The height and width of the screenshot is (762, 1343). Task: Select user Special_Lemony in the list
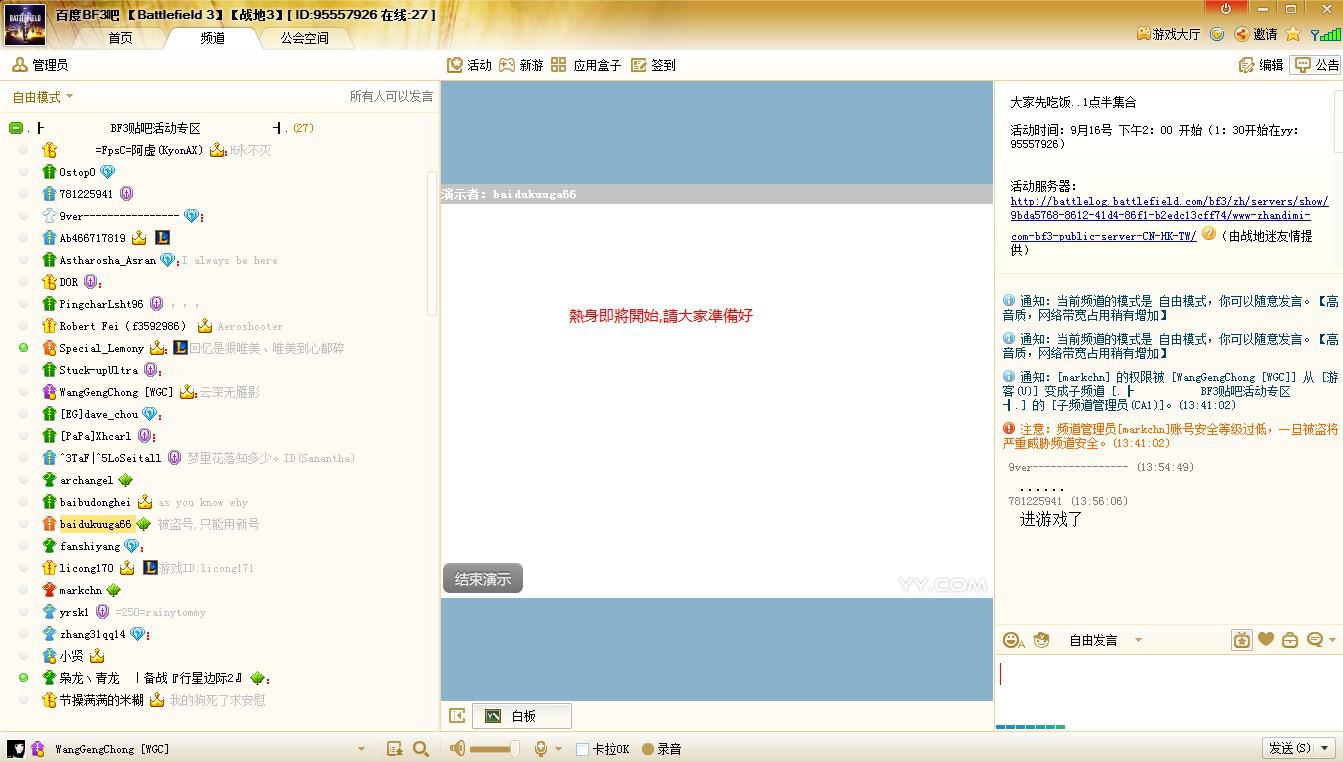(x=101, y=348)
